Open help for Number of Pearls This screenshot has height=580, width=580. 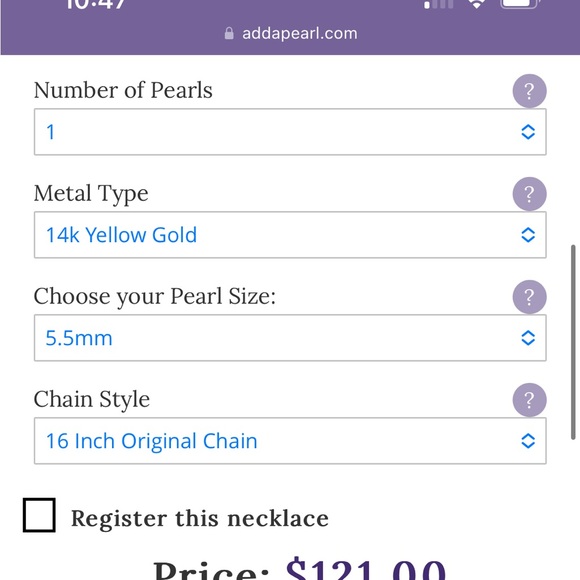click(529, 91)
